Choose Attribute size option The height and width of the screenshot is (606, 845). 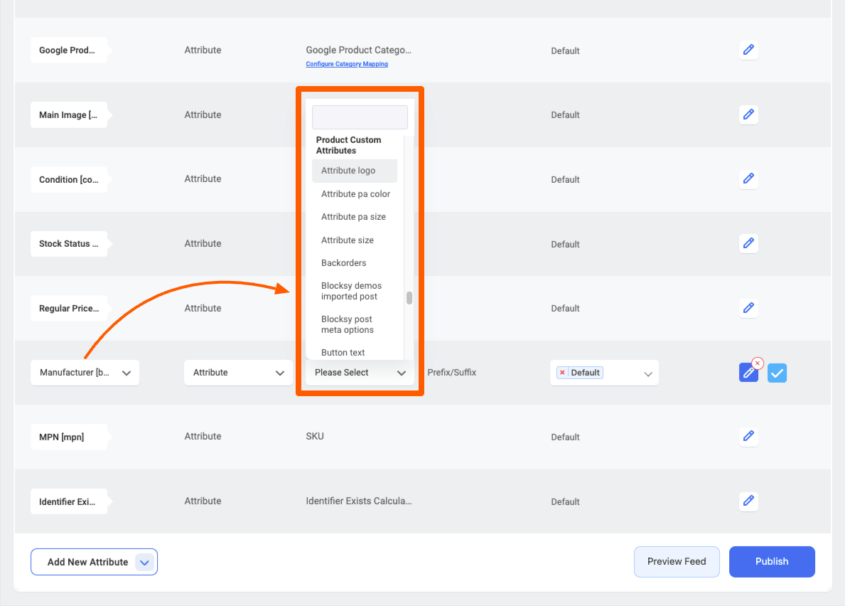tap(348, 240)
